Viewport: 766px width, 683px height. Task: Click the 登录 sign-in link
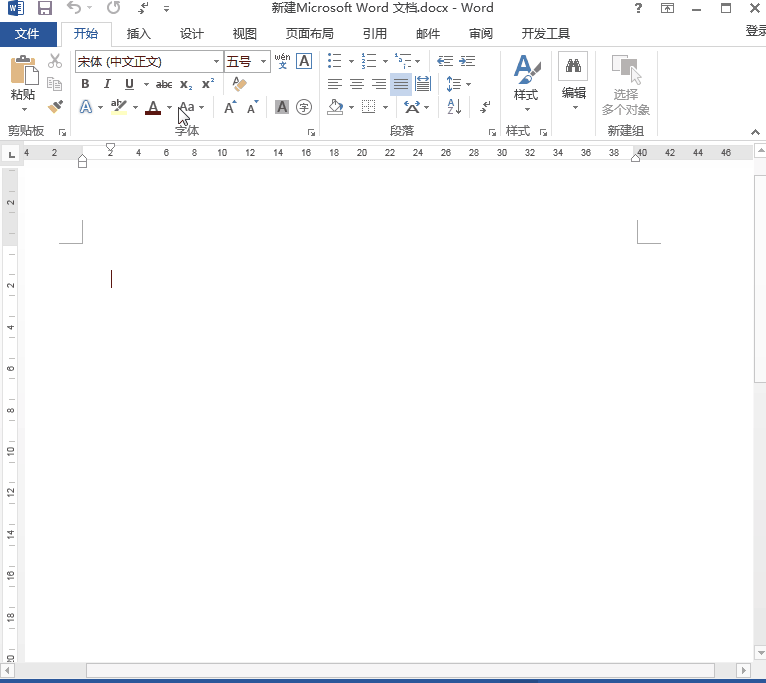click(755, 32)
